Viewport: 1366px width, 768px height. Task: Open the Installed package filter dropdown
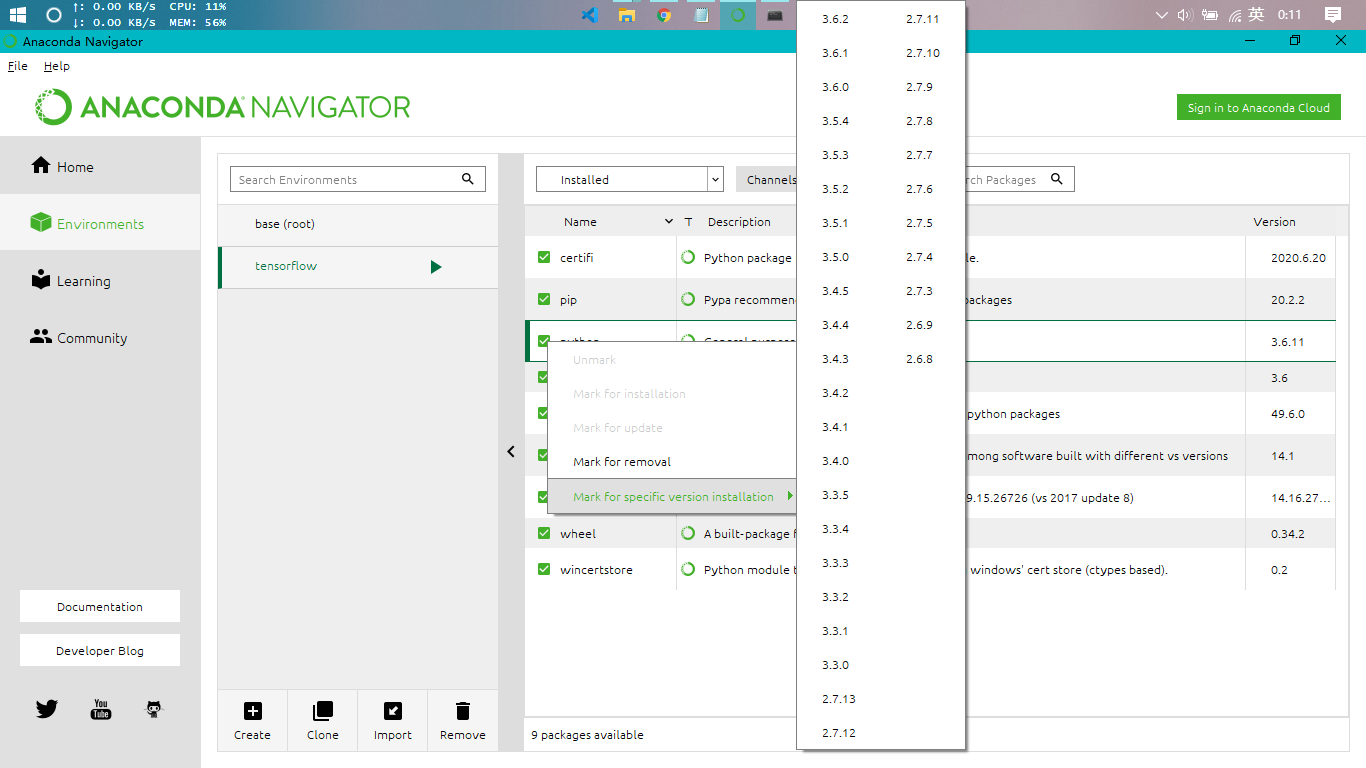(x=630, y=179)
